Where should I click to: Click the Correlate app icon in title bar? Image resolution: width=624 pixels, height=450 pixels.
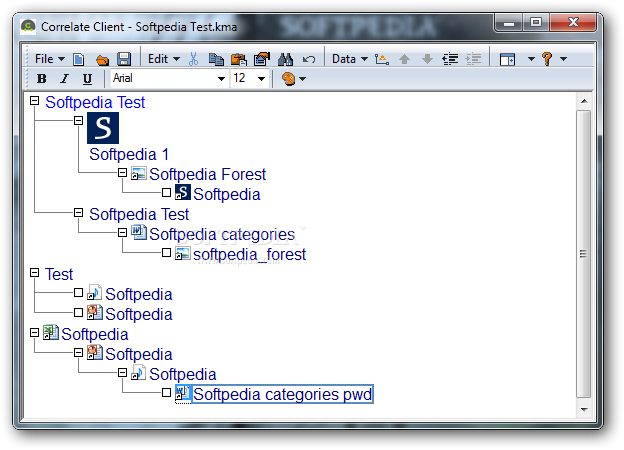[28, 26]
